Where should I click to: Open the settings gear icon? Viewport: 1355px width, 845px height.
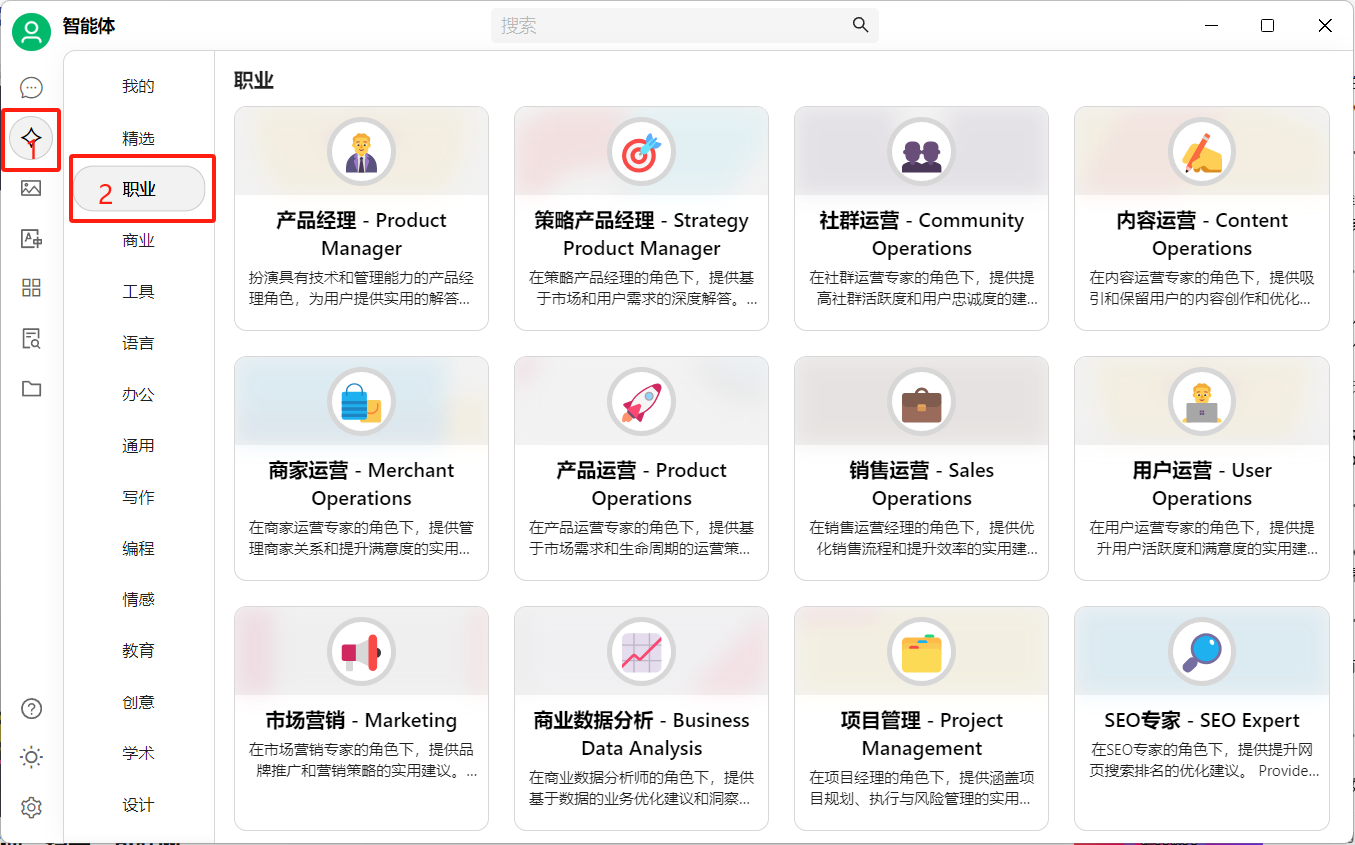point(31,806)
